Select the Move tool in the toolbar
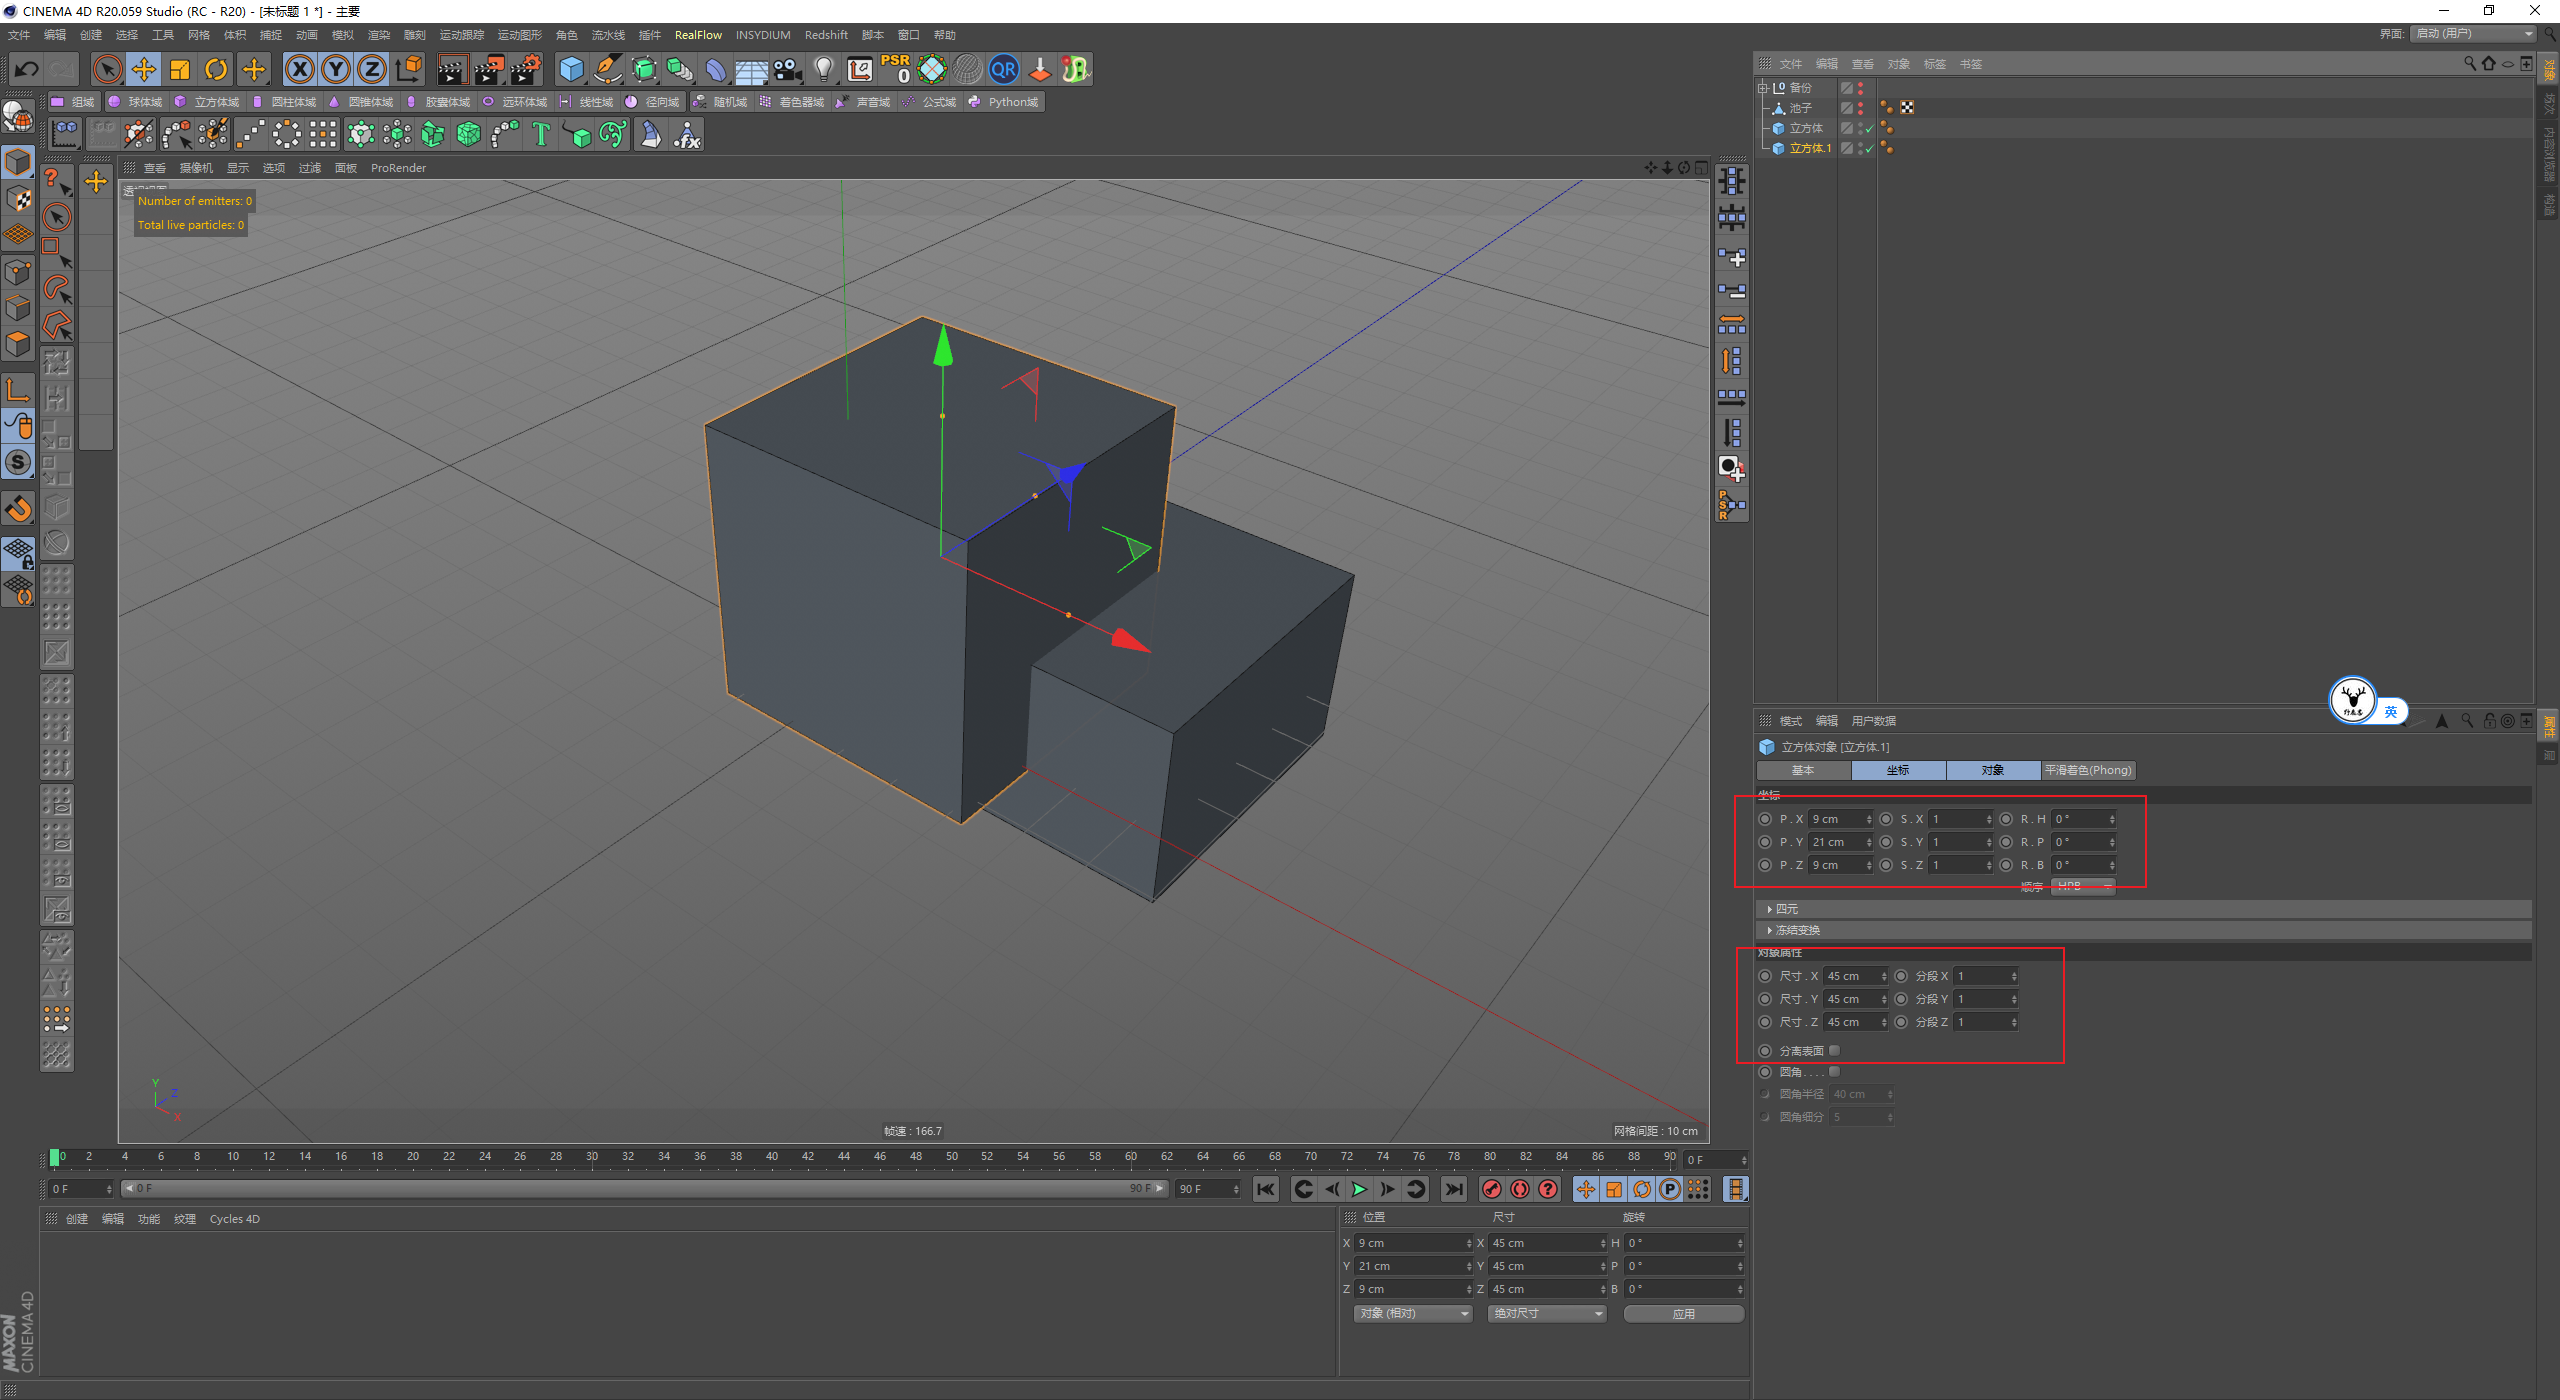 click(x=144, y=69)
